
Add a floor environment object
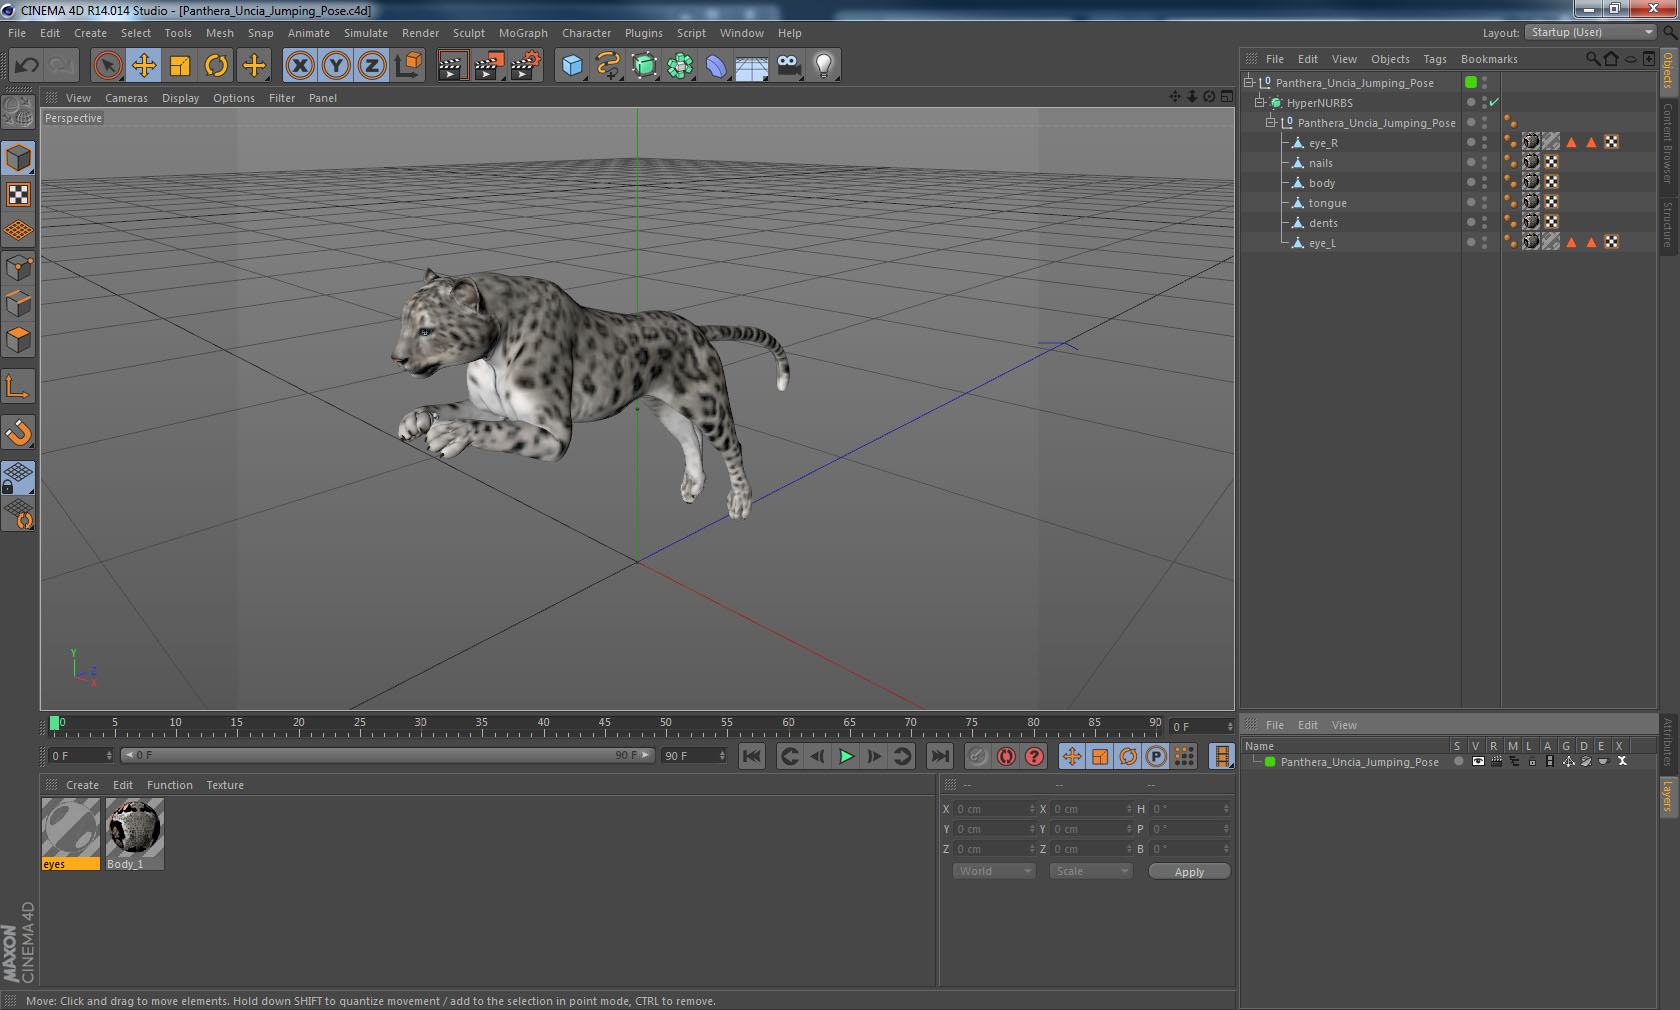[x=752, y=66]
